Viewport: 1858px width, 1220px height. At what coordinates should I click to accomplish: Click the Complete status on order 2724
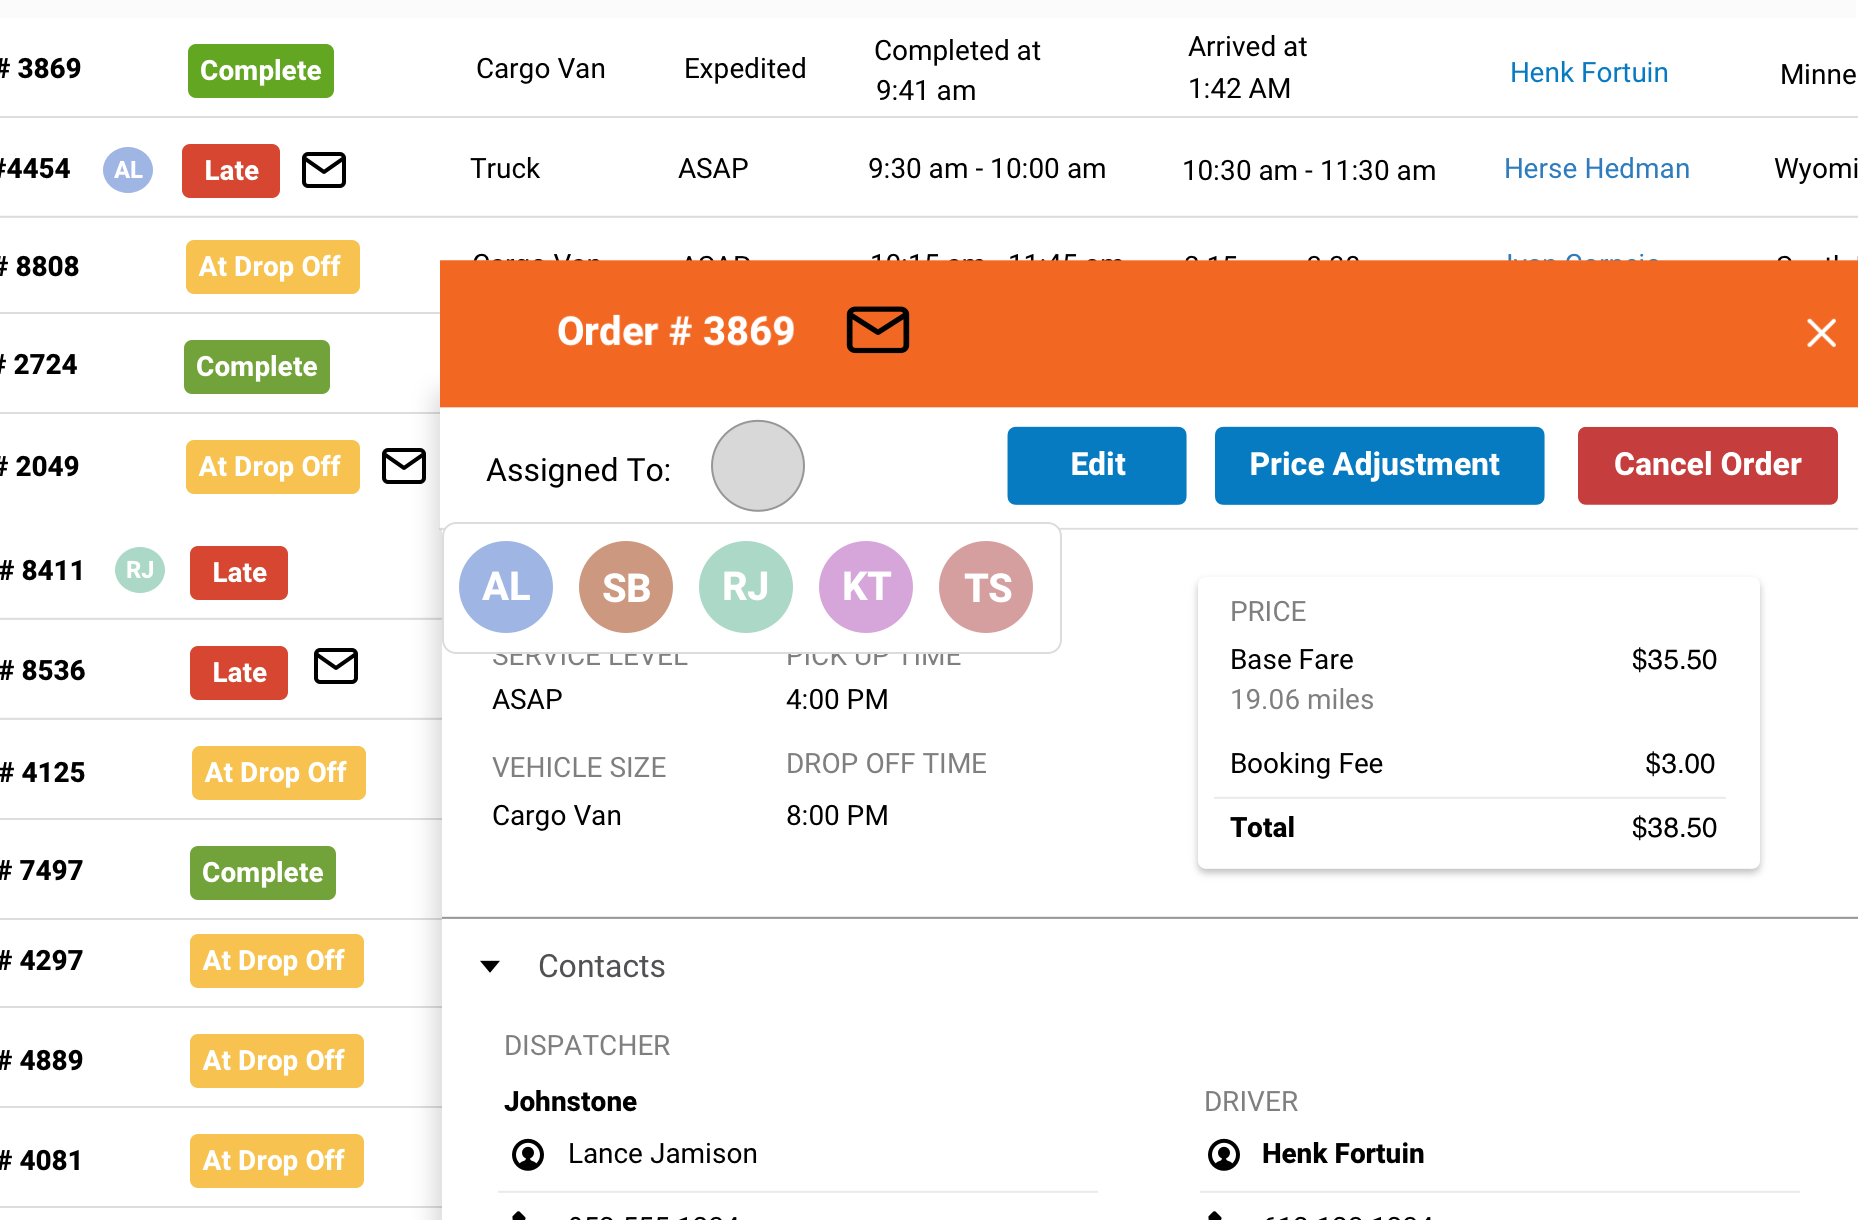pos(257,367)
